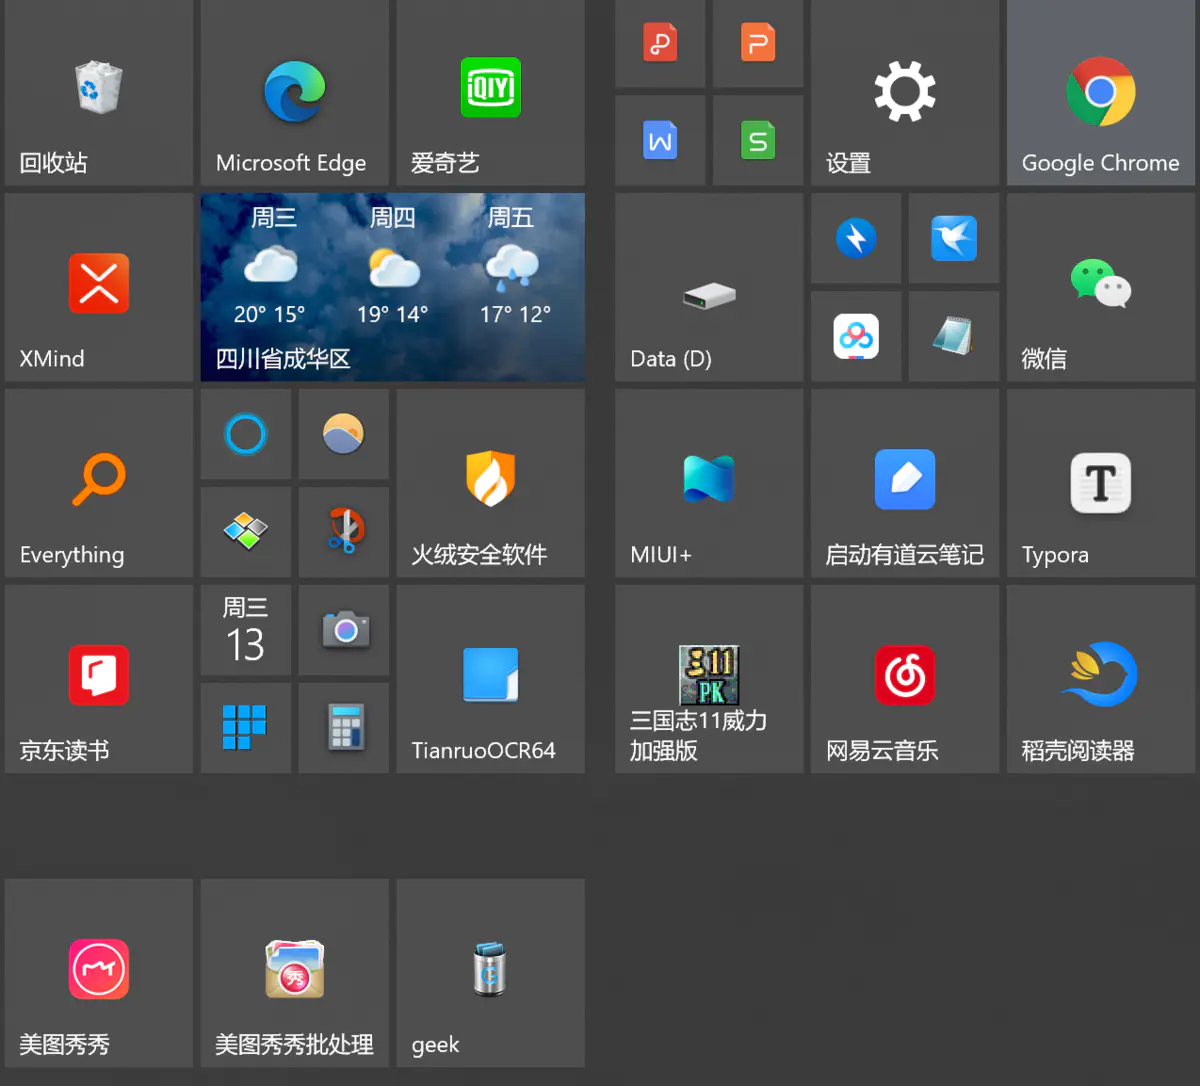Open the 爱奇艺 video app tile
Viewport: 1200px width, 1086px height.
(x=491, y=92)
